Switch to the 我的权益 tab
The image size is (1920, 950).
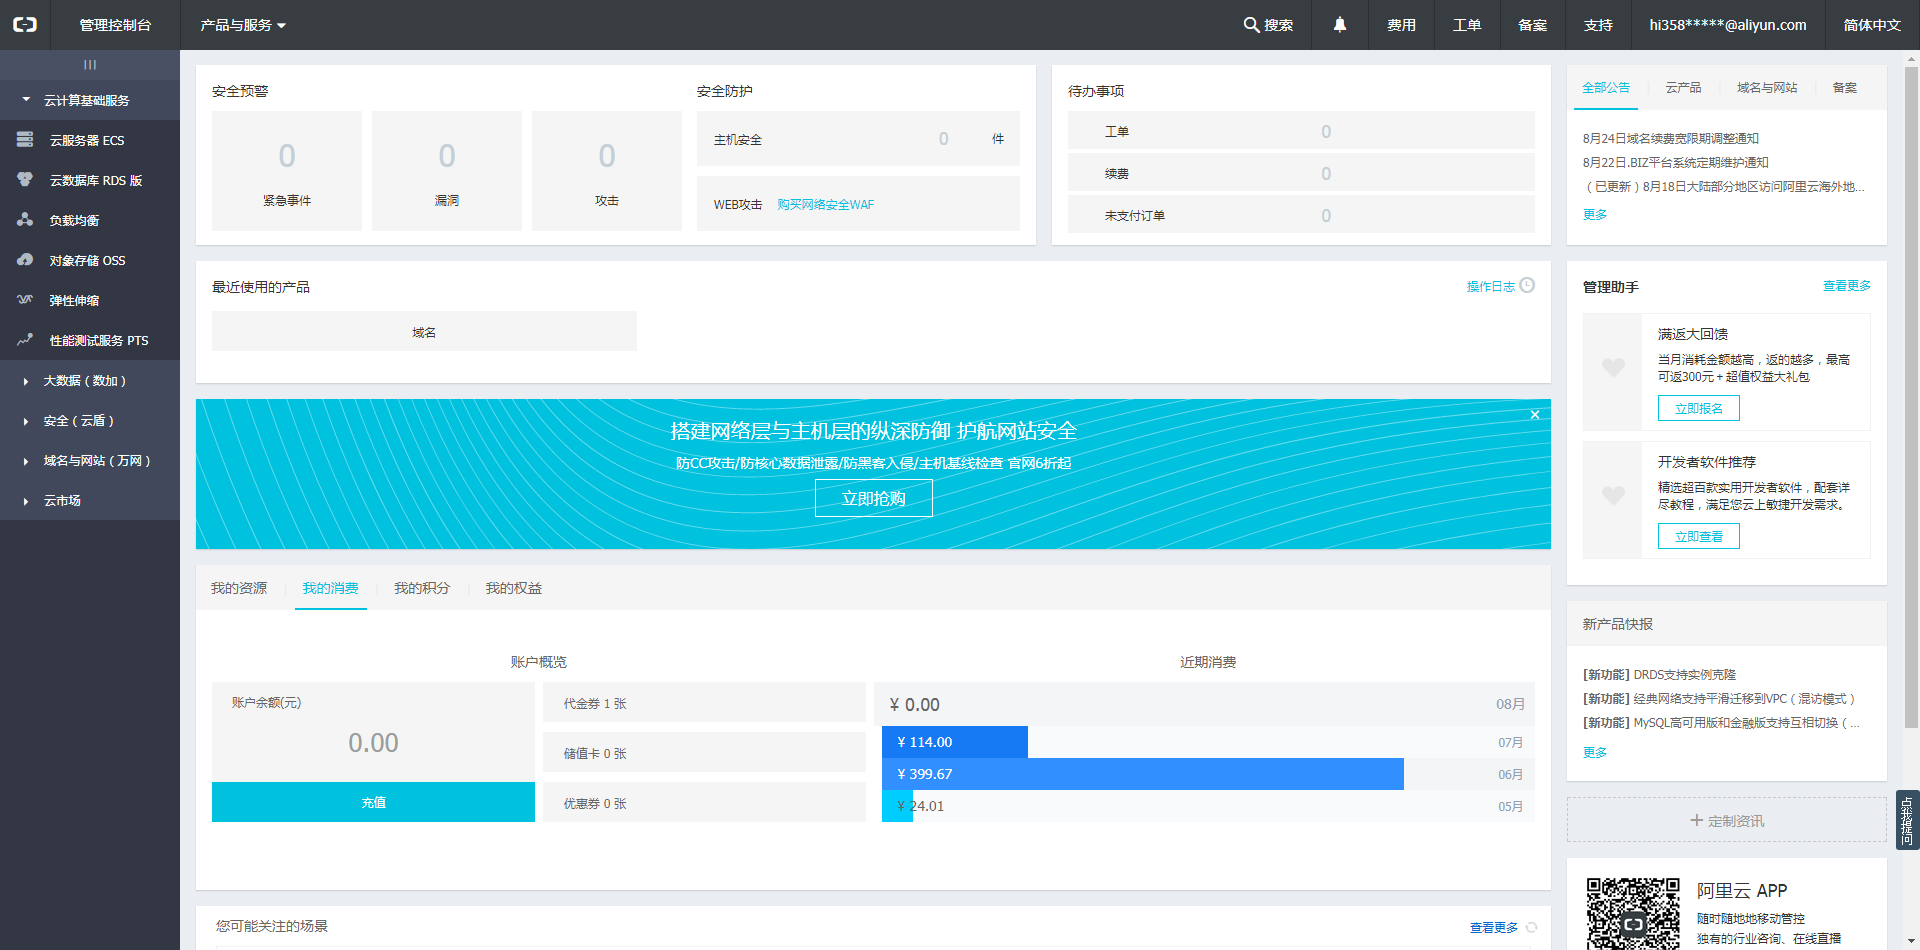514,588
